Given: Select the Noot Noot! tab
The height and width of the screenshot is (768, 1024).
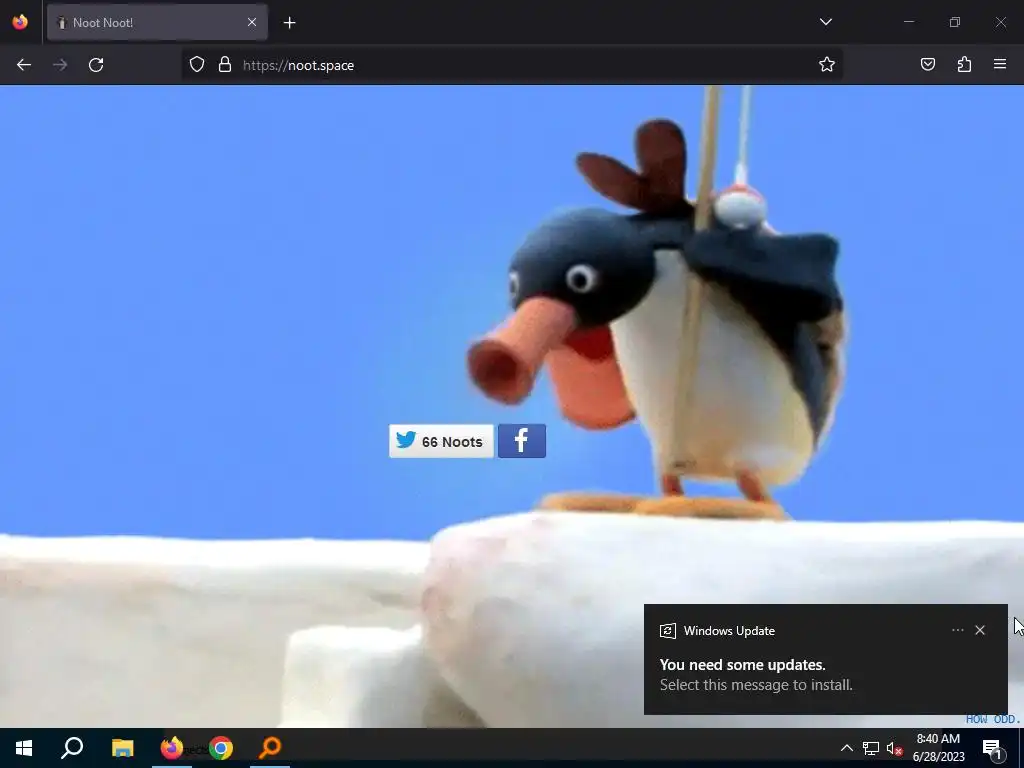Looking at the screenshot, I should point(157,22).
